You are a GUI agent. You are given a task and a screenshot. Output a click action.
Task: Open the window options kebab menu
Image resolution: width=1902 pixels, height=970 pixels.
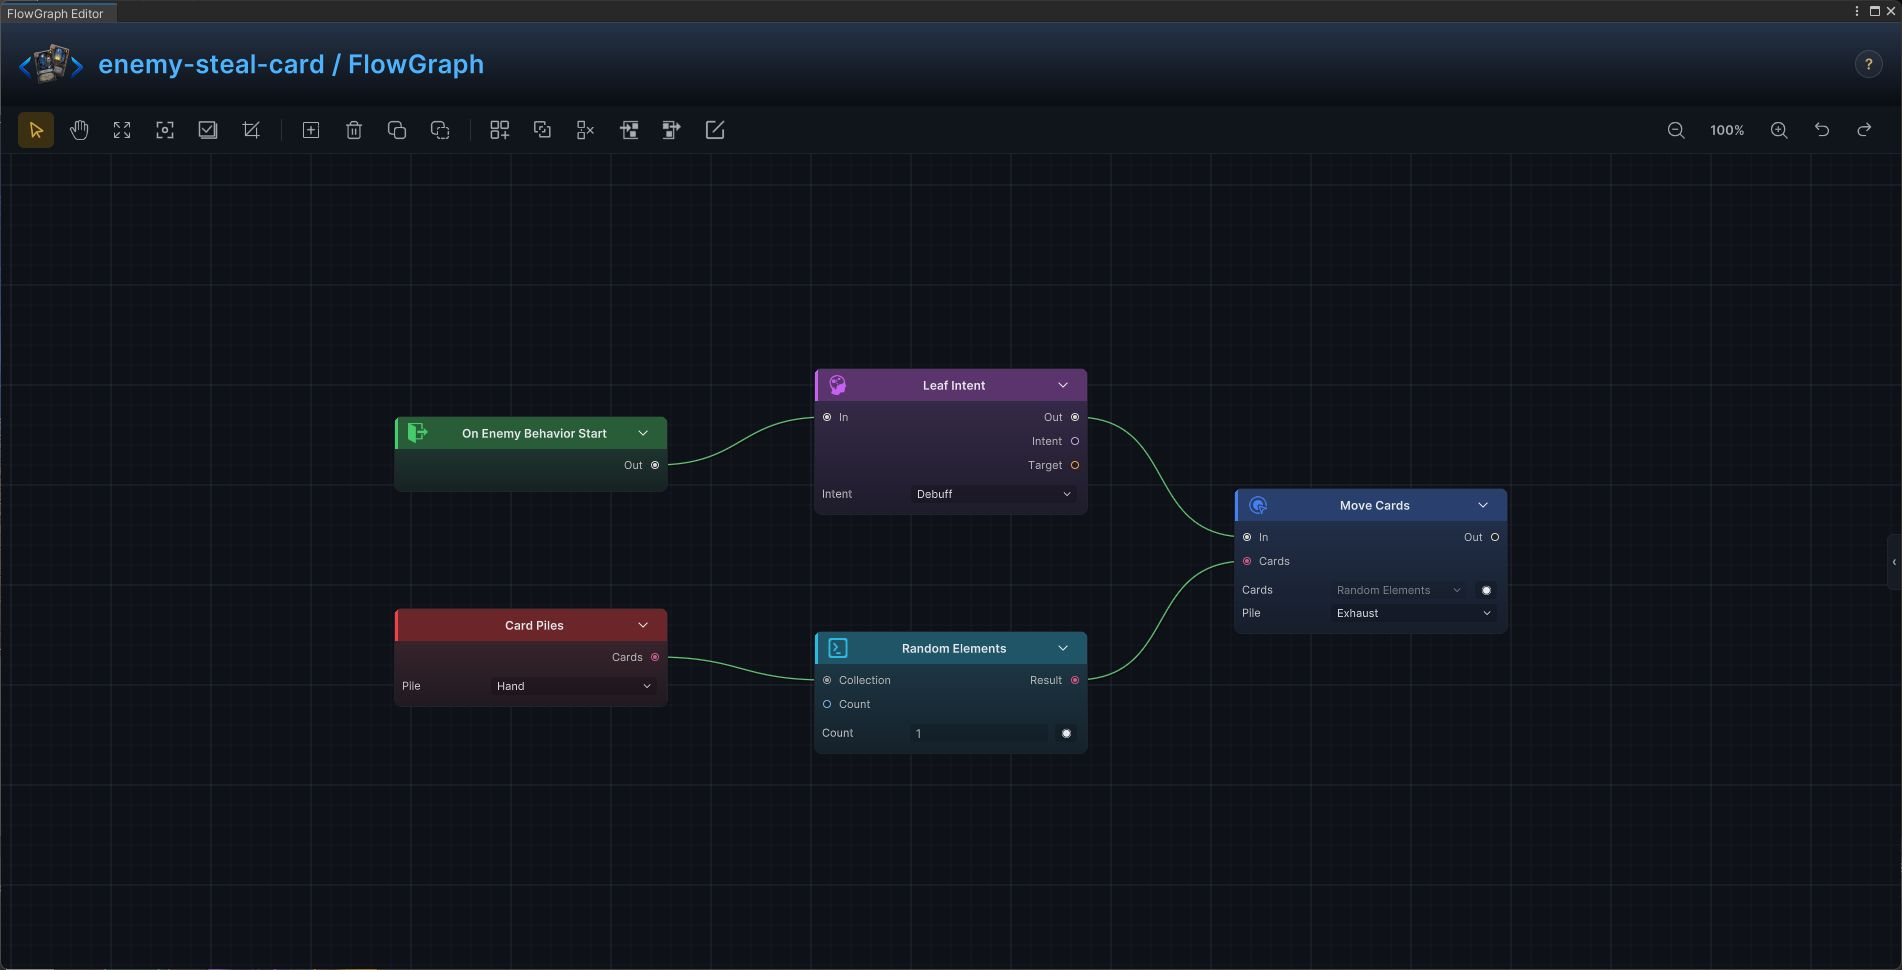(x=1857, y=11)
